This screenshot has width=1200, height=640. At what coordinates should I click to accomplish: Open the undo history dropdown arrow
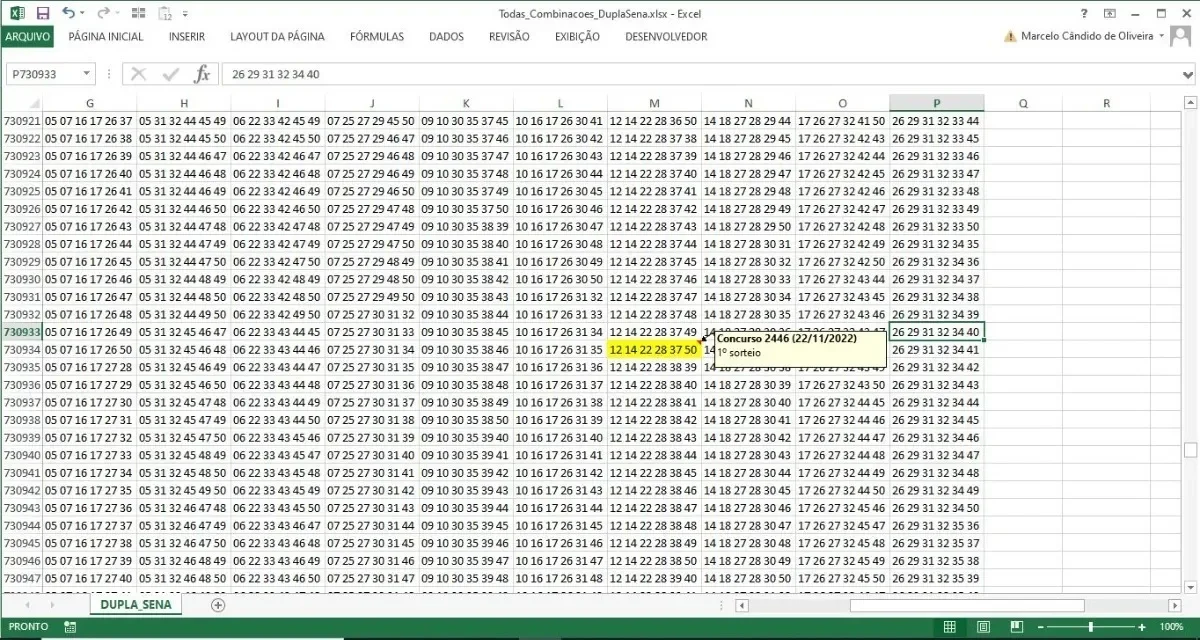coord(82,14)
